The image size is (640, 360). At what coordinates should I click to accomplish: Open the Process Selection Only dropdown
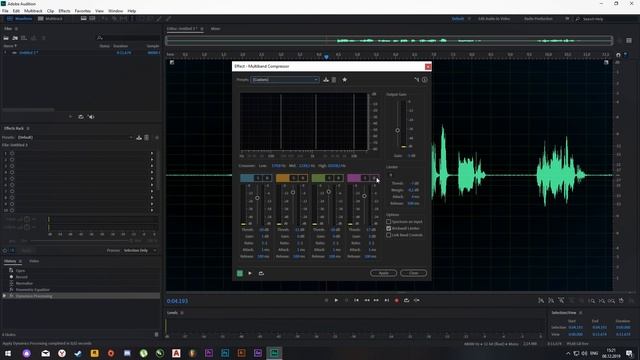point(140,250)
